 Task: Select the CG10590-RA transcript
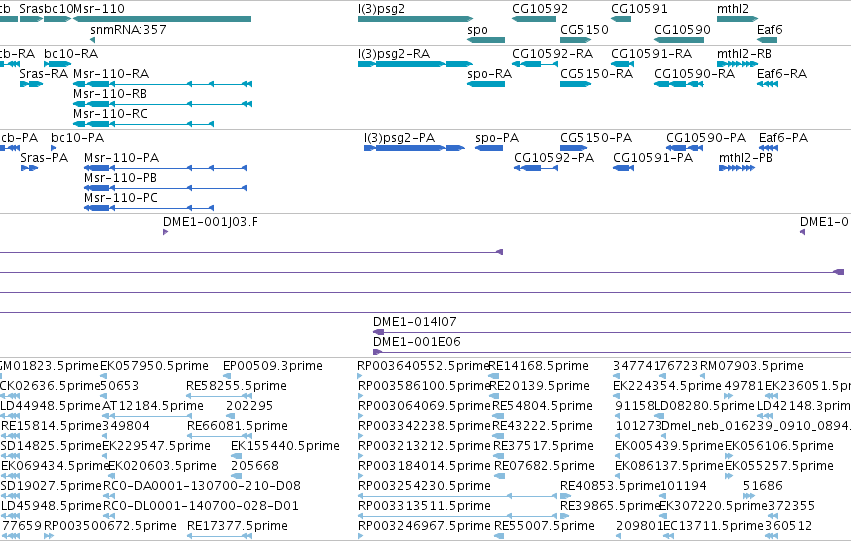tap(679, 84)
